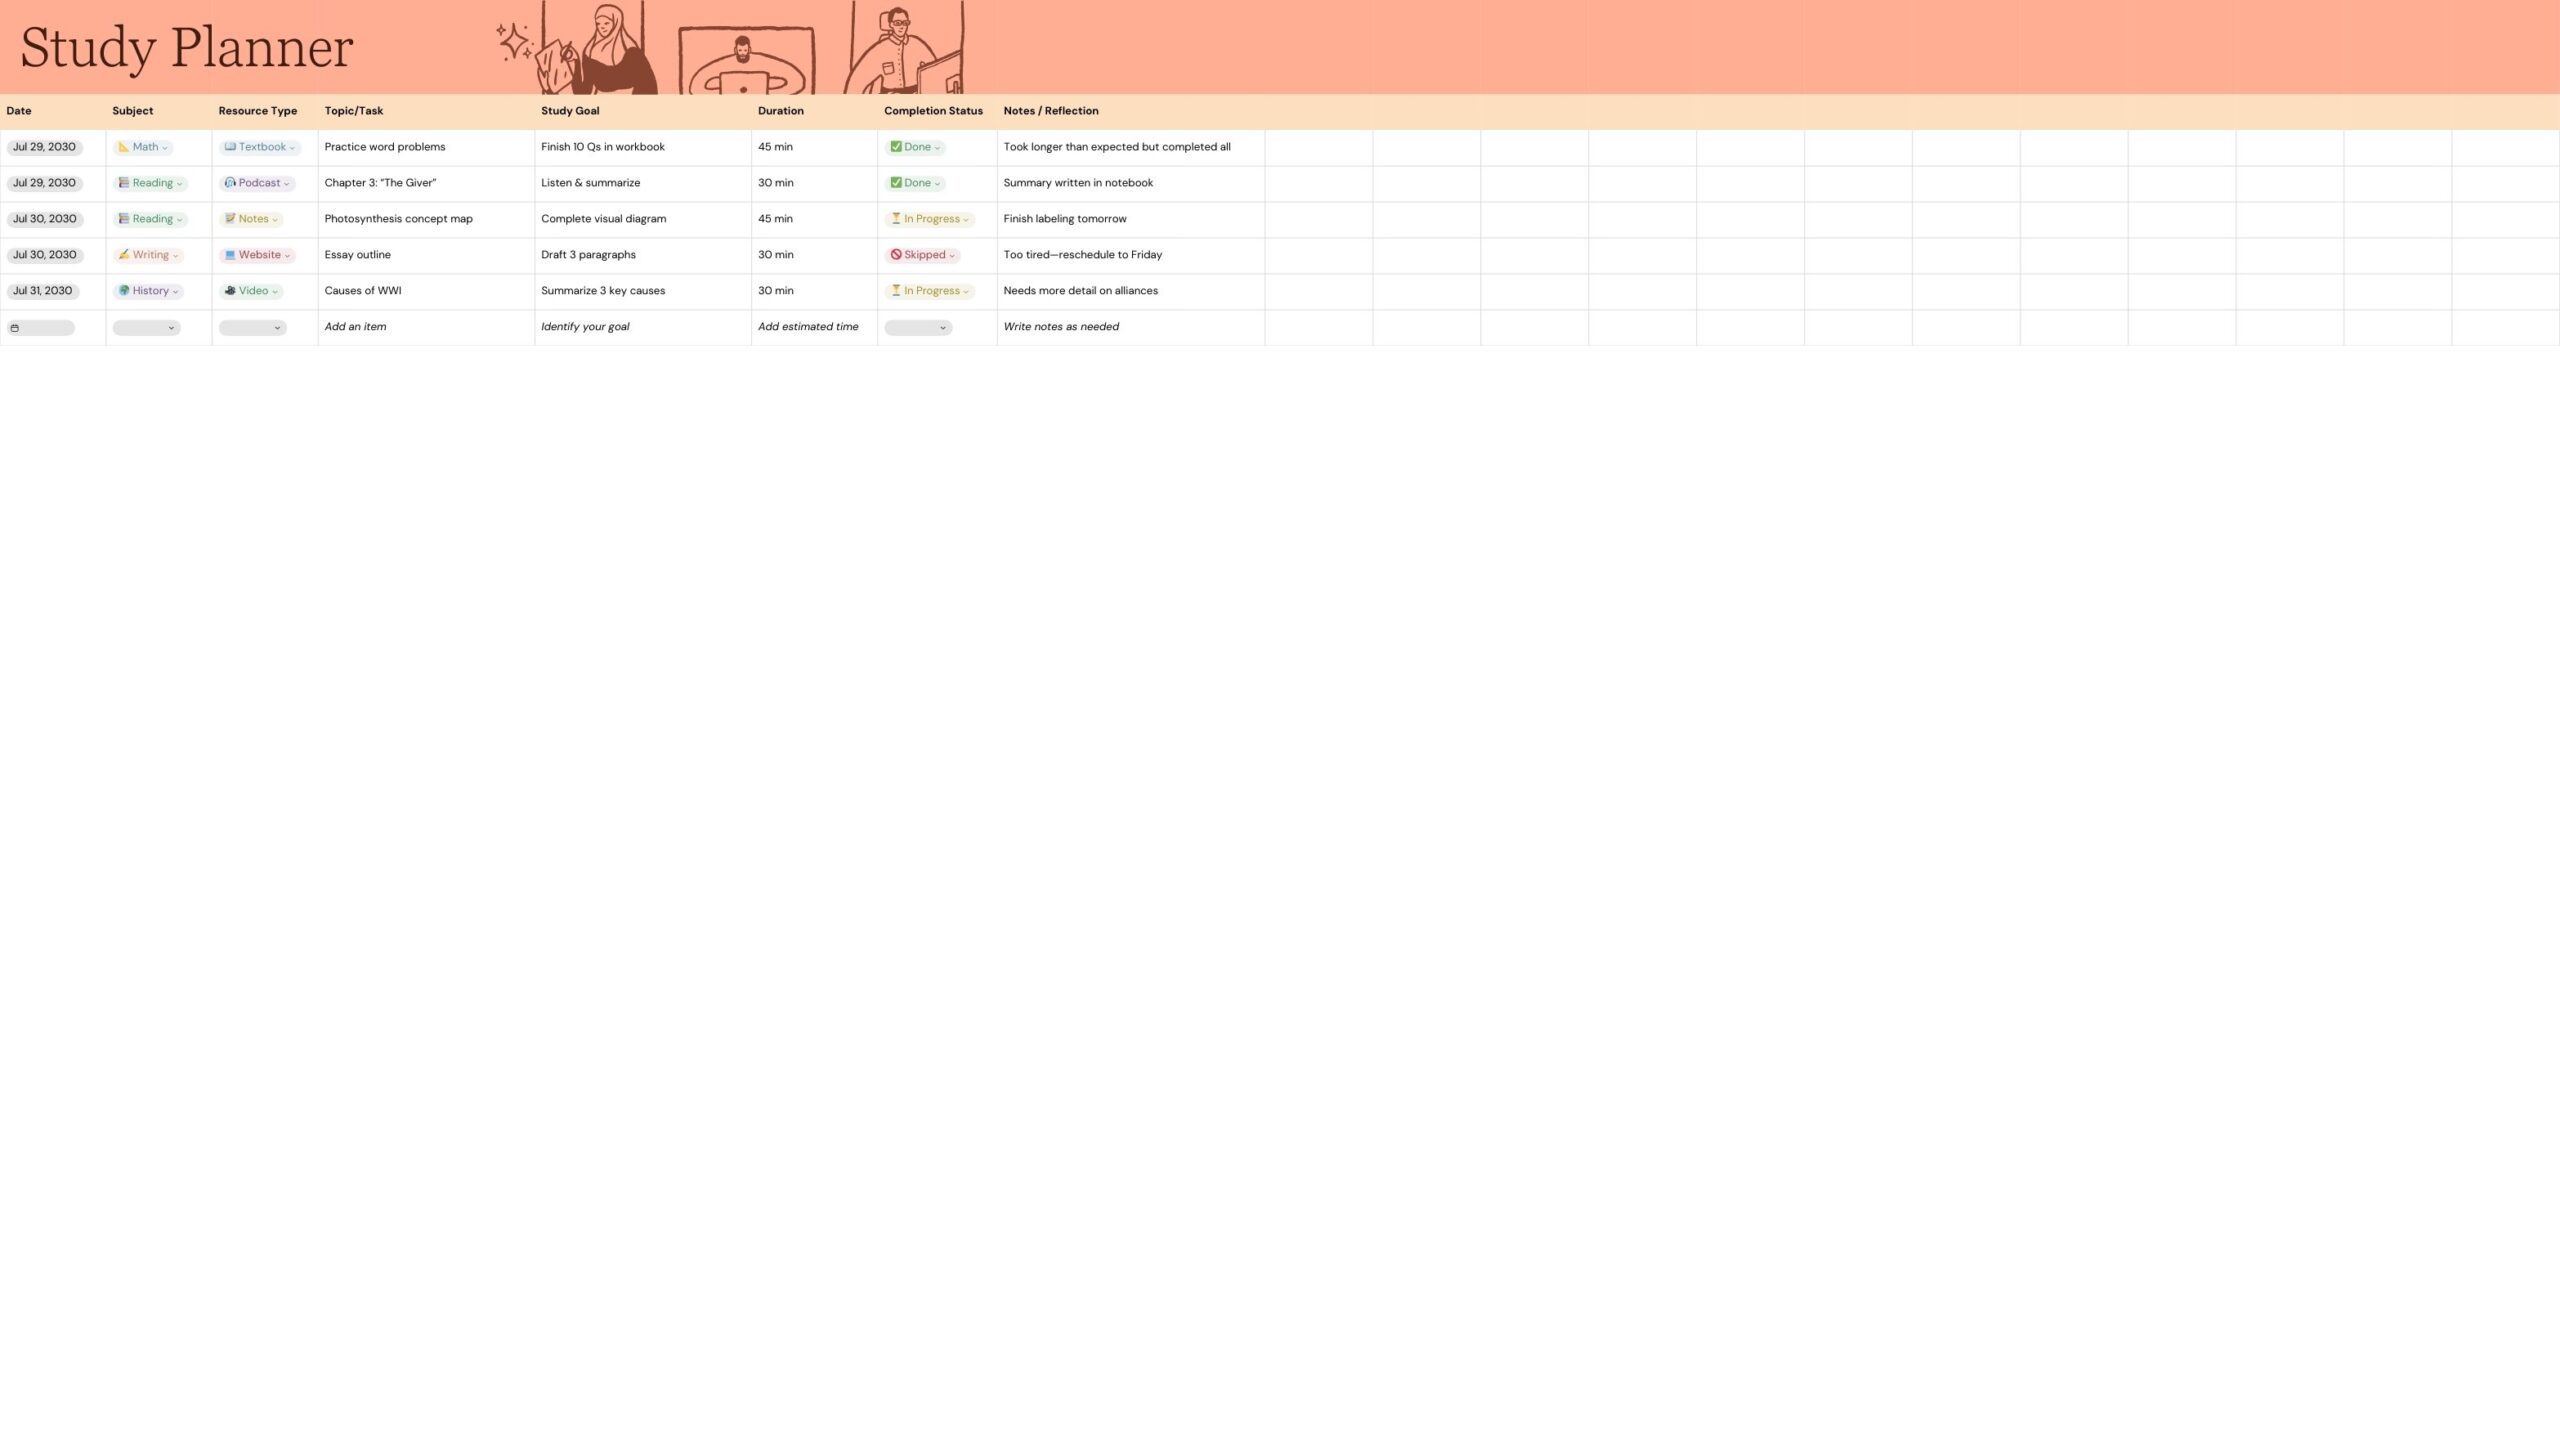
Task: Click the movie camera icon on the Video tag
Action: (x=231, y=290)
